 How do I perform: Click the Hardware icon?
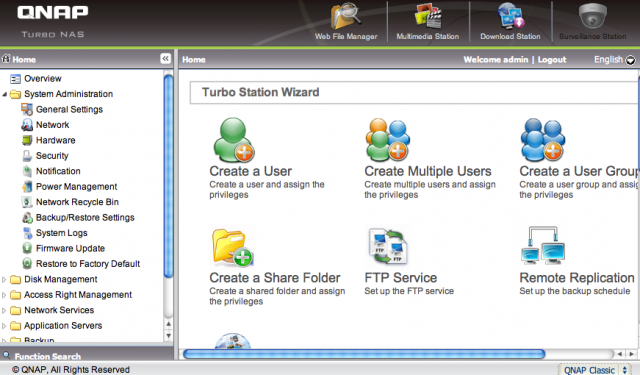[x=27, y=140]
